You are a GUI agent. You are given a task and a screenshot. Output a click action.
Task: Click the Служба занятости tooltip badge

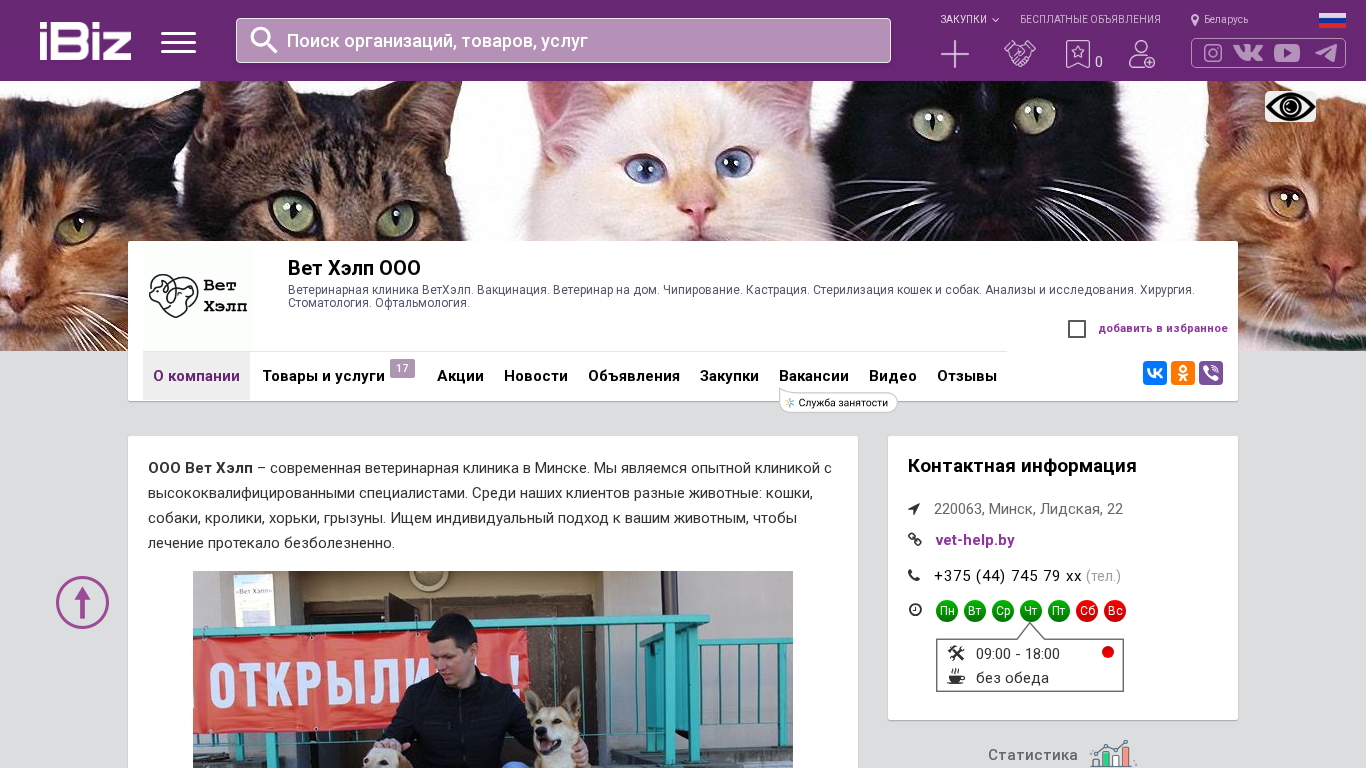tap(838, 402)
